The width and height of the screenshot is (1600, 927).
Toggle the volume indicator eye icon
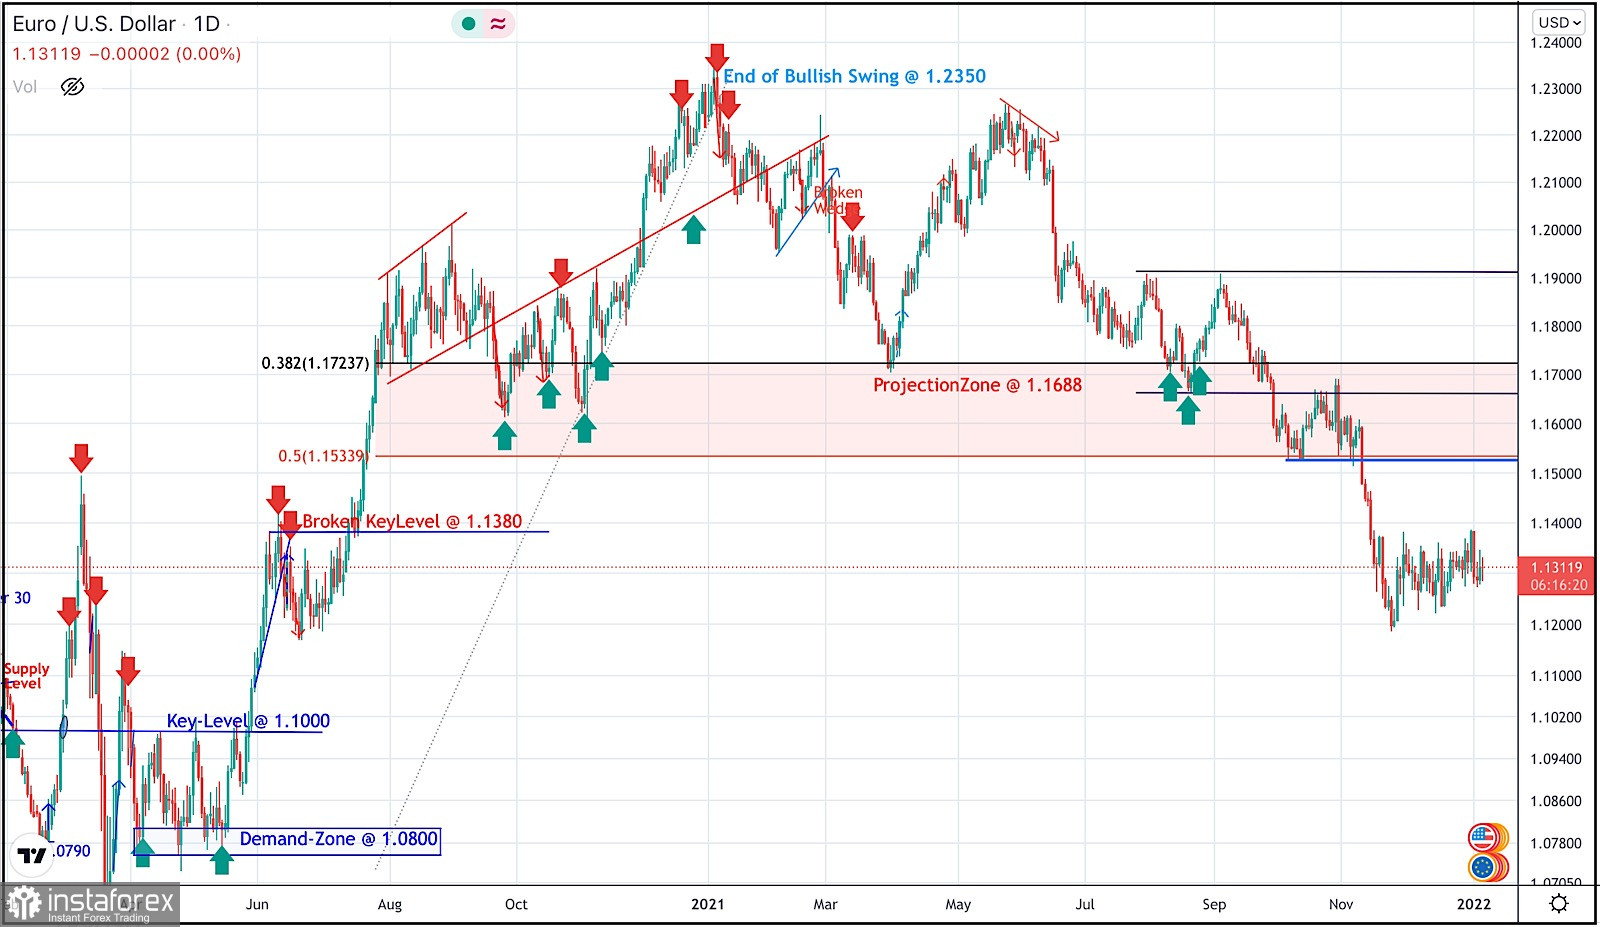72,87
